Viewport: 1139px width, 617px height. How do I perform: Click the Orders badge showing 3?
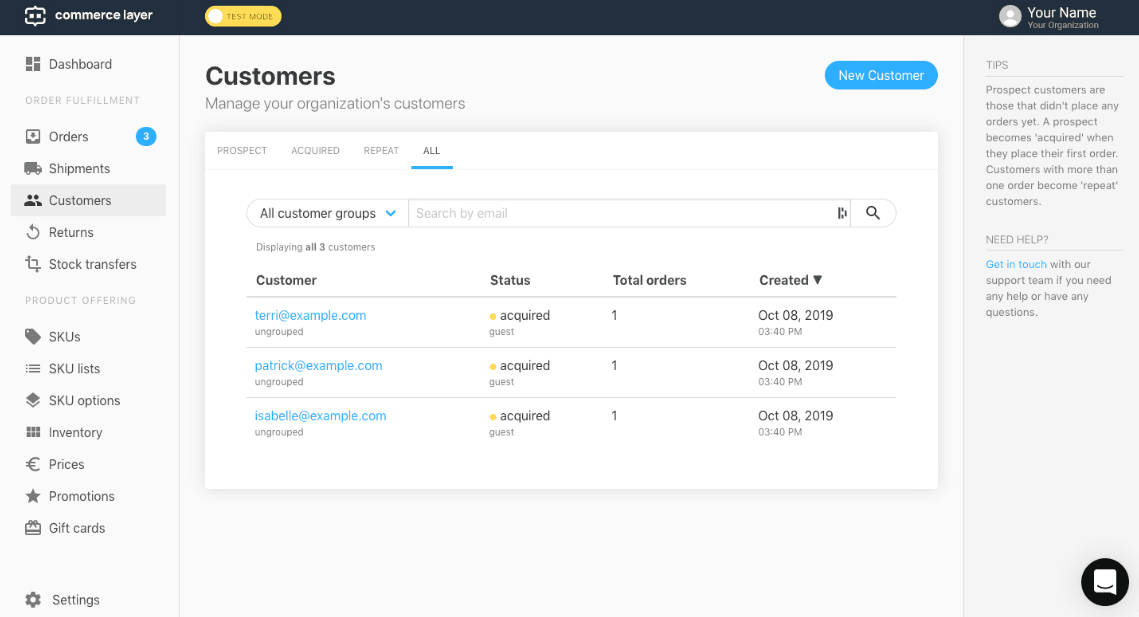(x=146, y=136)
